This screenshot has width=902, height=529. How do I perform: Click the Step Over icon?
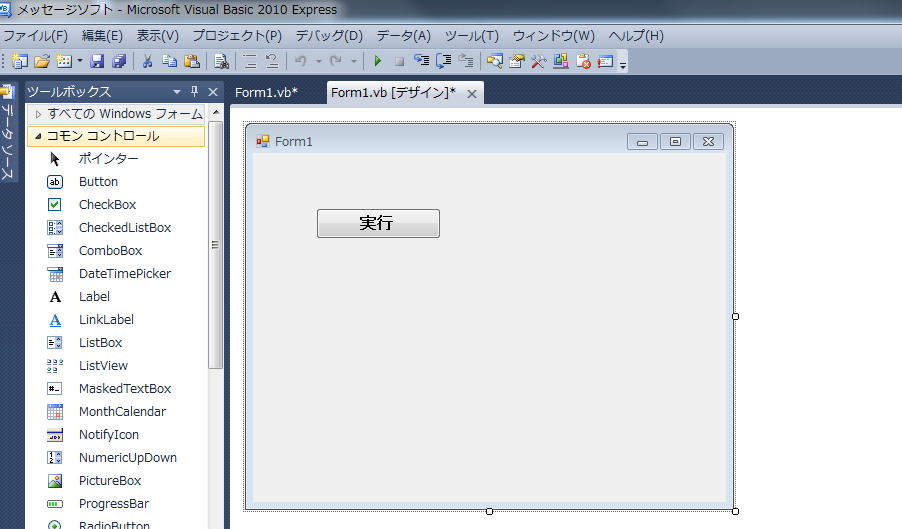444,61
